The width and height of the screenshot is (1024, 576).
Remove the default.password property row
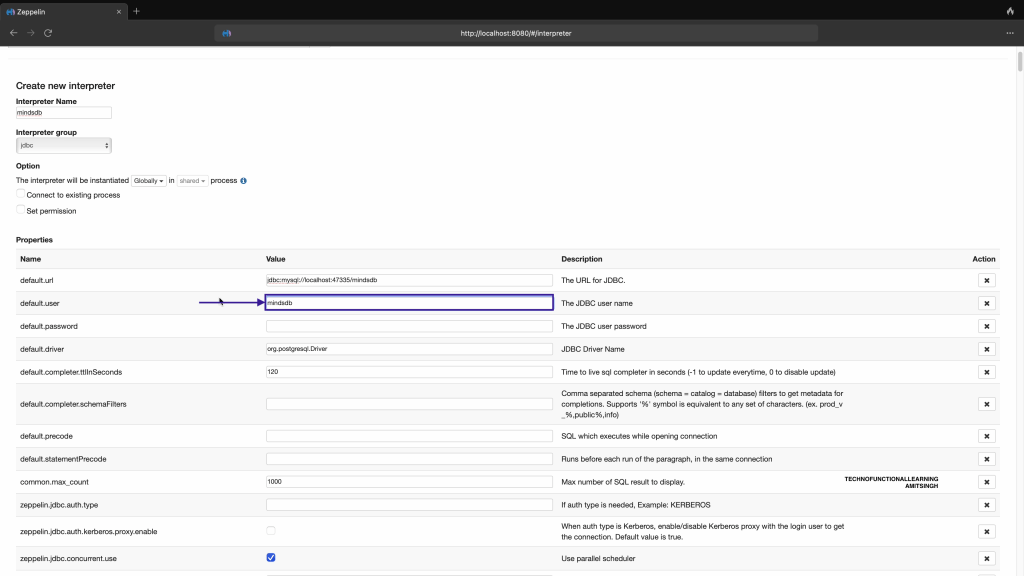click(985, 326)
